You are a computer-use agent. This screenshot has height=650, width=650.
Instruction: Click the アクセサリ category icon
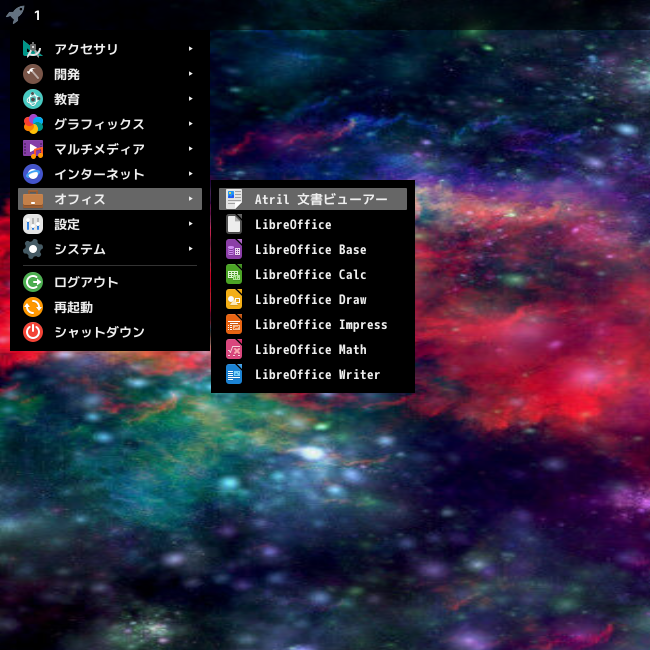pyautogui.click(x=33, y=49)
